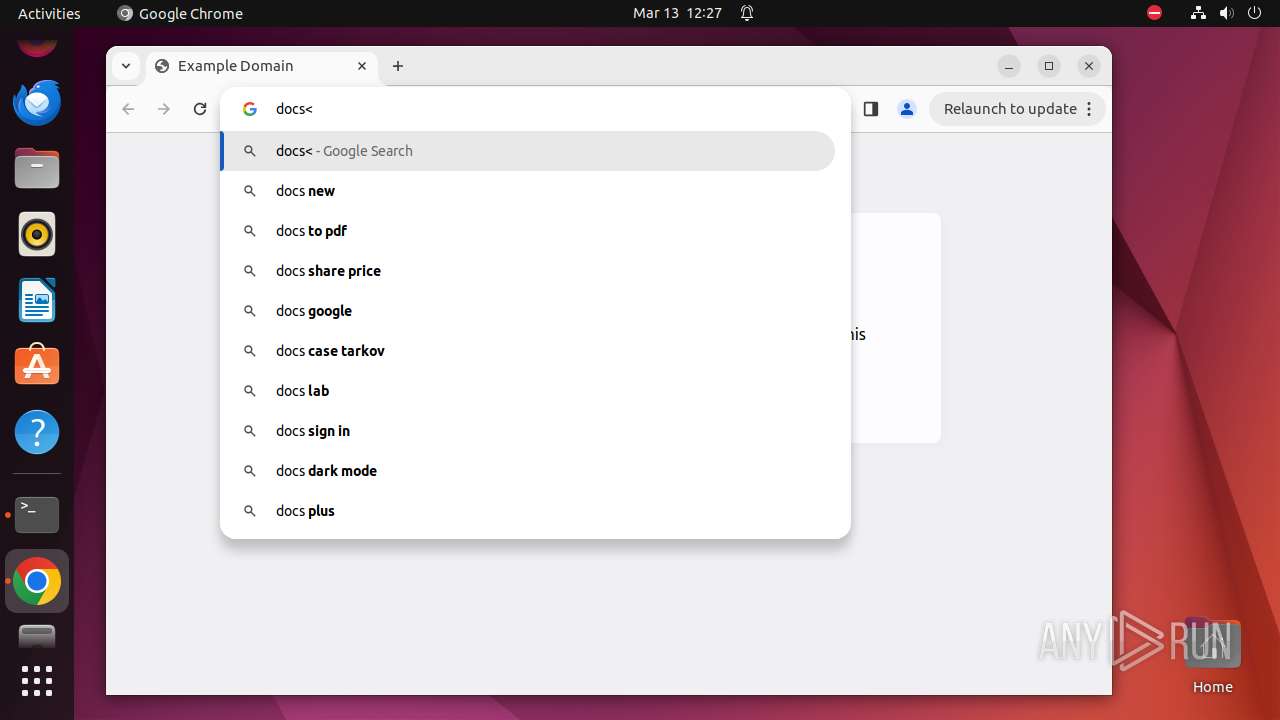Image resolution: width=1280 pixels, height=720 pixels.
Task: Click the volume icon in the top bar
Action: 1226,13
